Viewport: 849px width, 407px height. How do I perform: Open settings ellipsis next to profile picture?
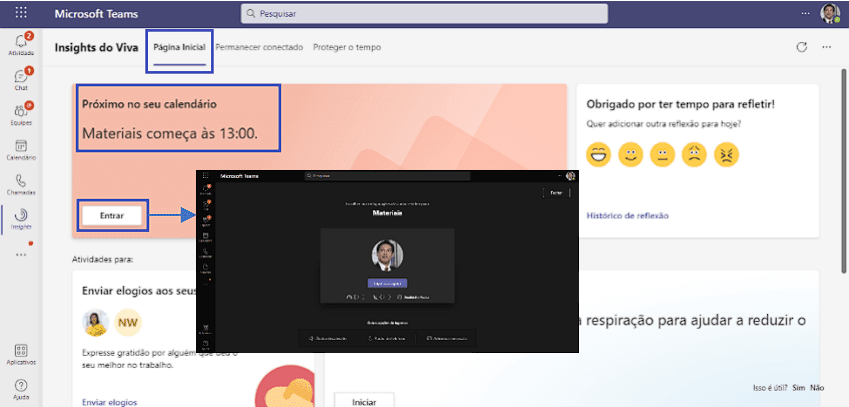click(x=806, y=14)
